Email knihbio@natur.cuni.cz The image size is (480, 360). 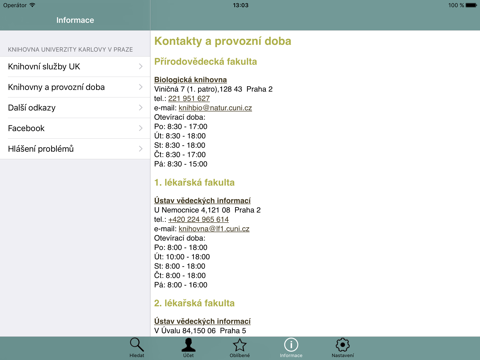tap(215, 108)
